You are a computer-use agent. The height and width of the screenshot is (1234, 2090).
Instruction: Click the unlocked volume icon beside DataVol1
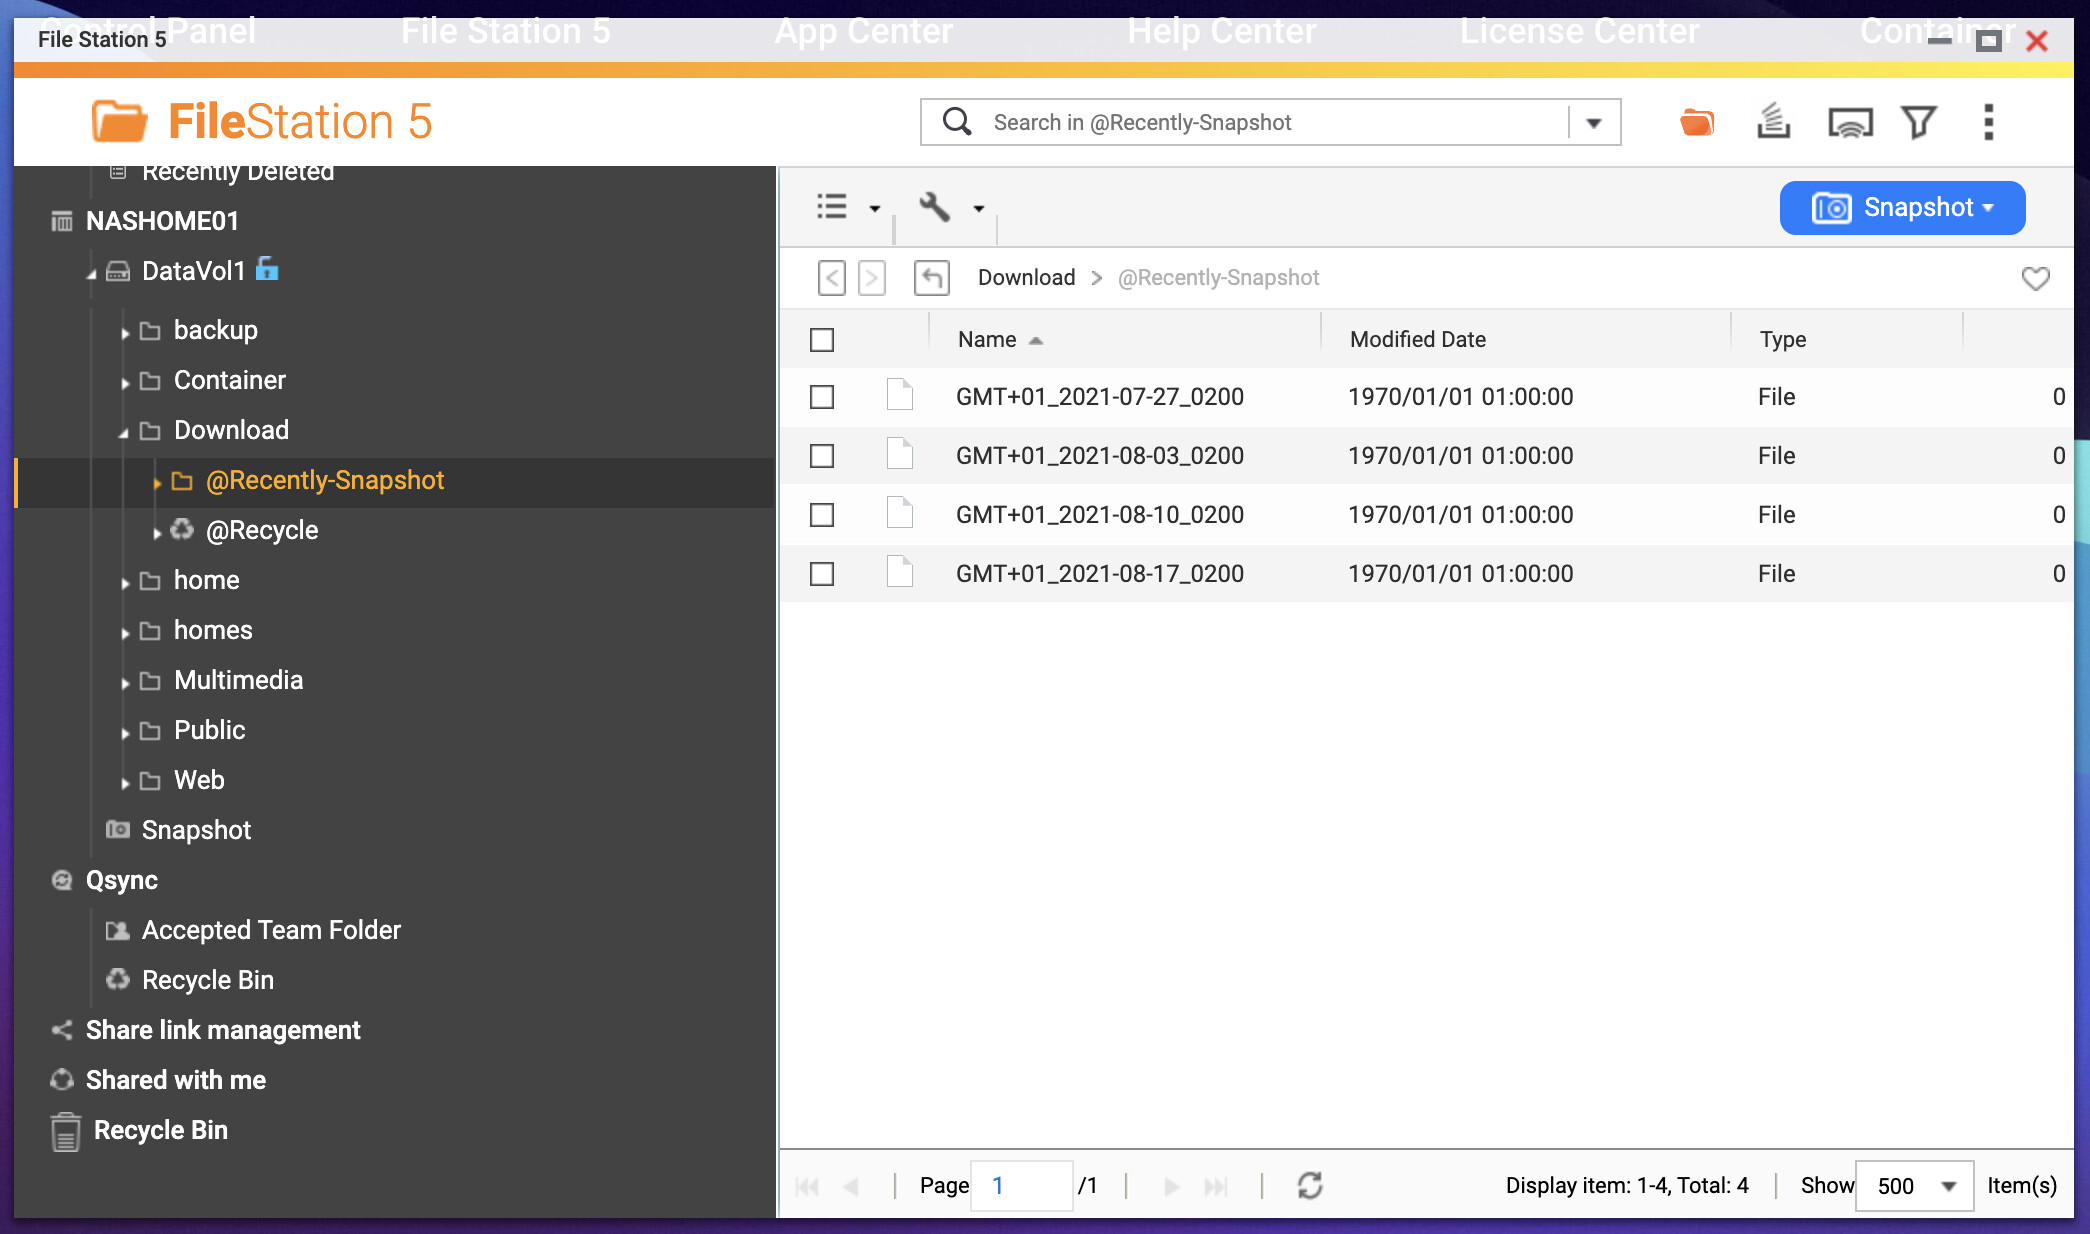pos(267,269)
